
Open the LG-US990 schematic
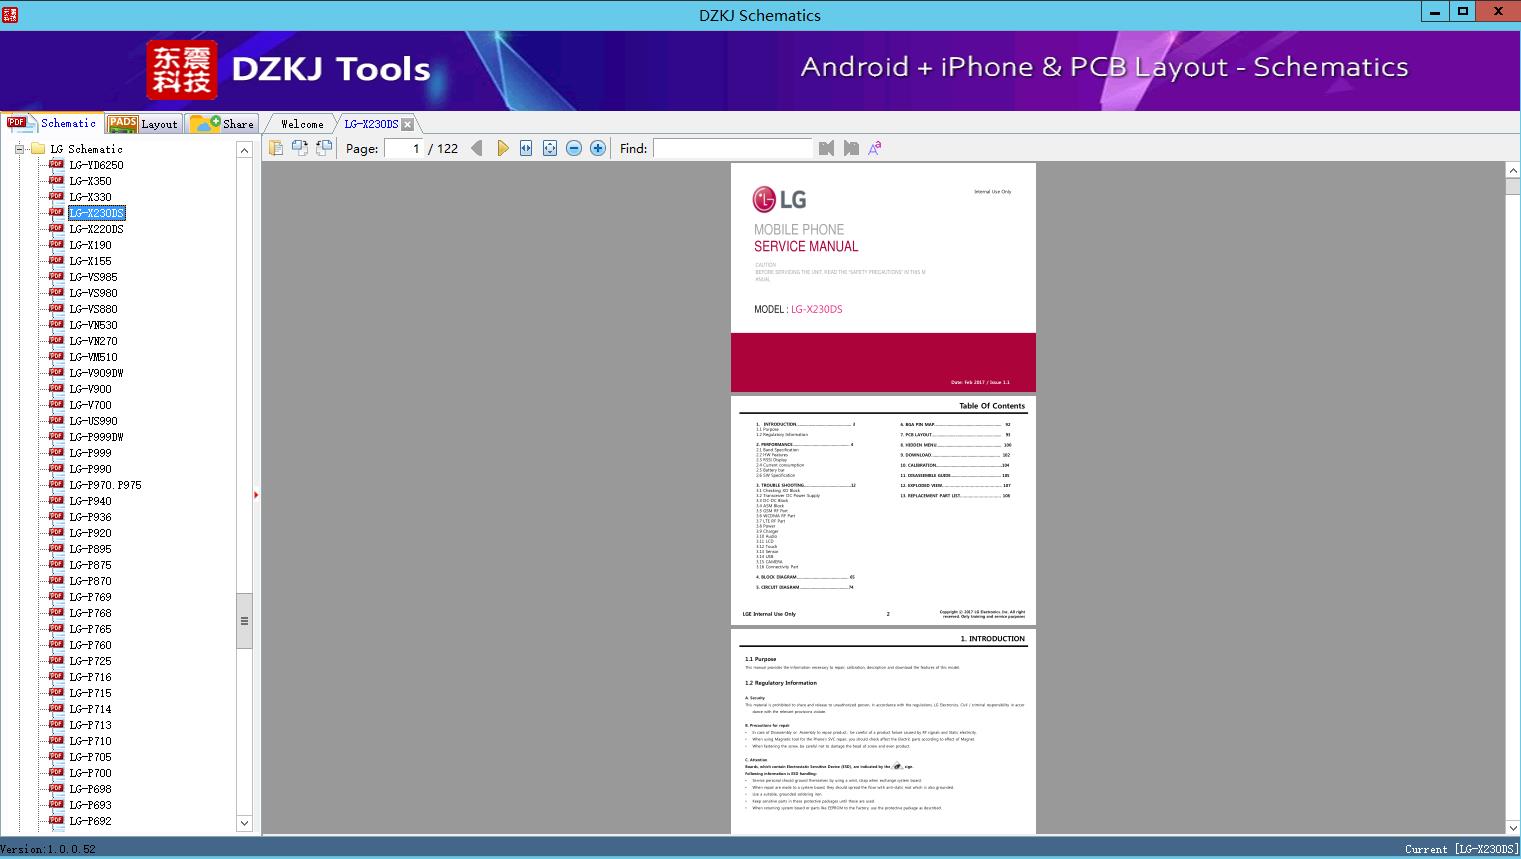[93, 421]
